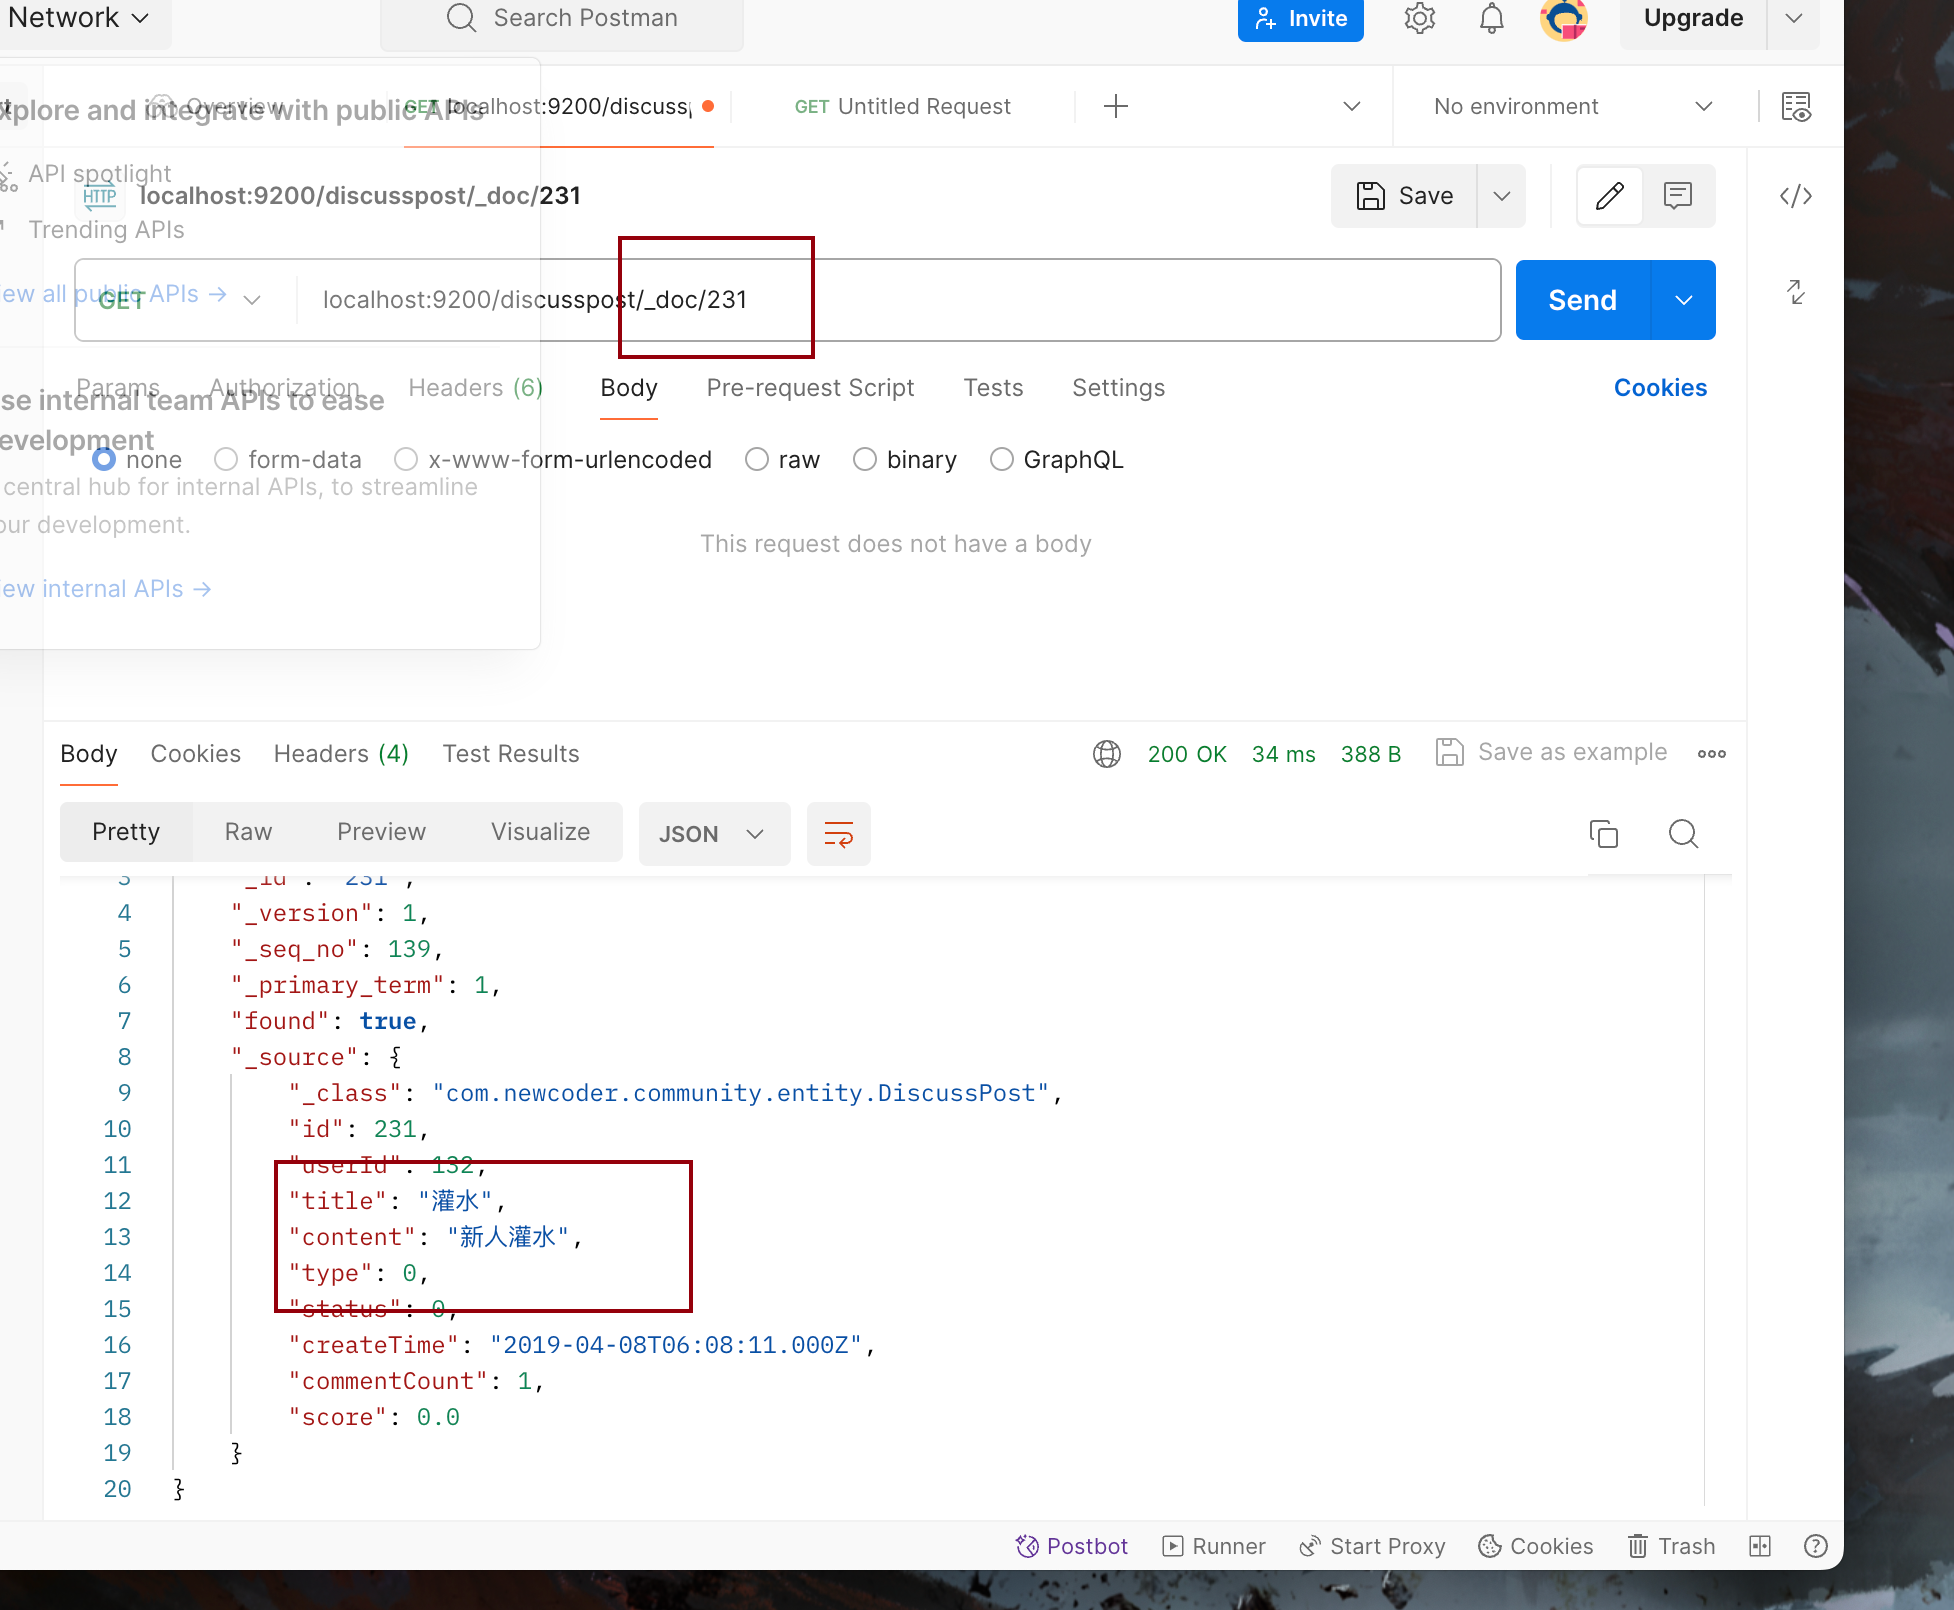
Task: Click Save as example
Action: 1551,752
